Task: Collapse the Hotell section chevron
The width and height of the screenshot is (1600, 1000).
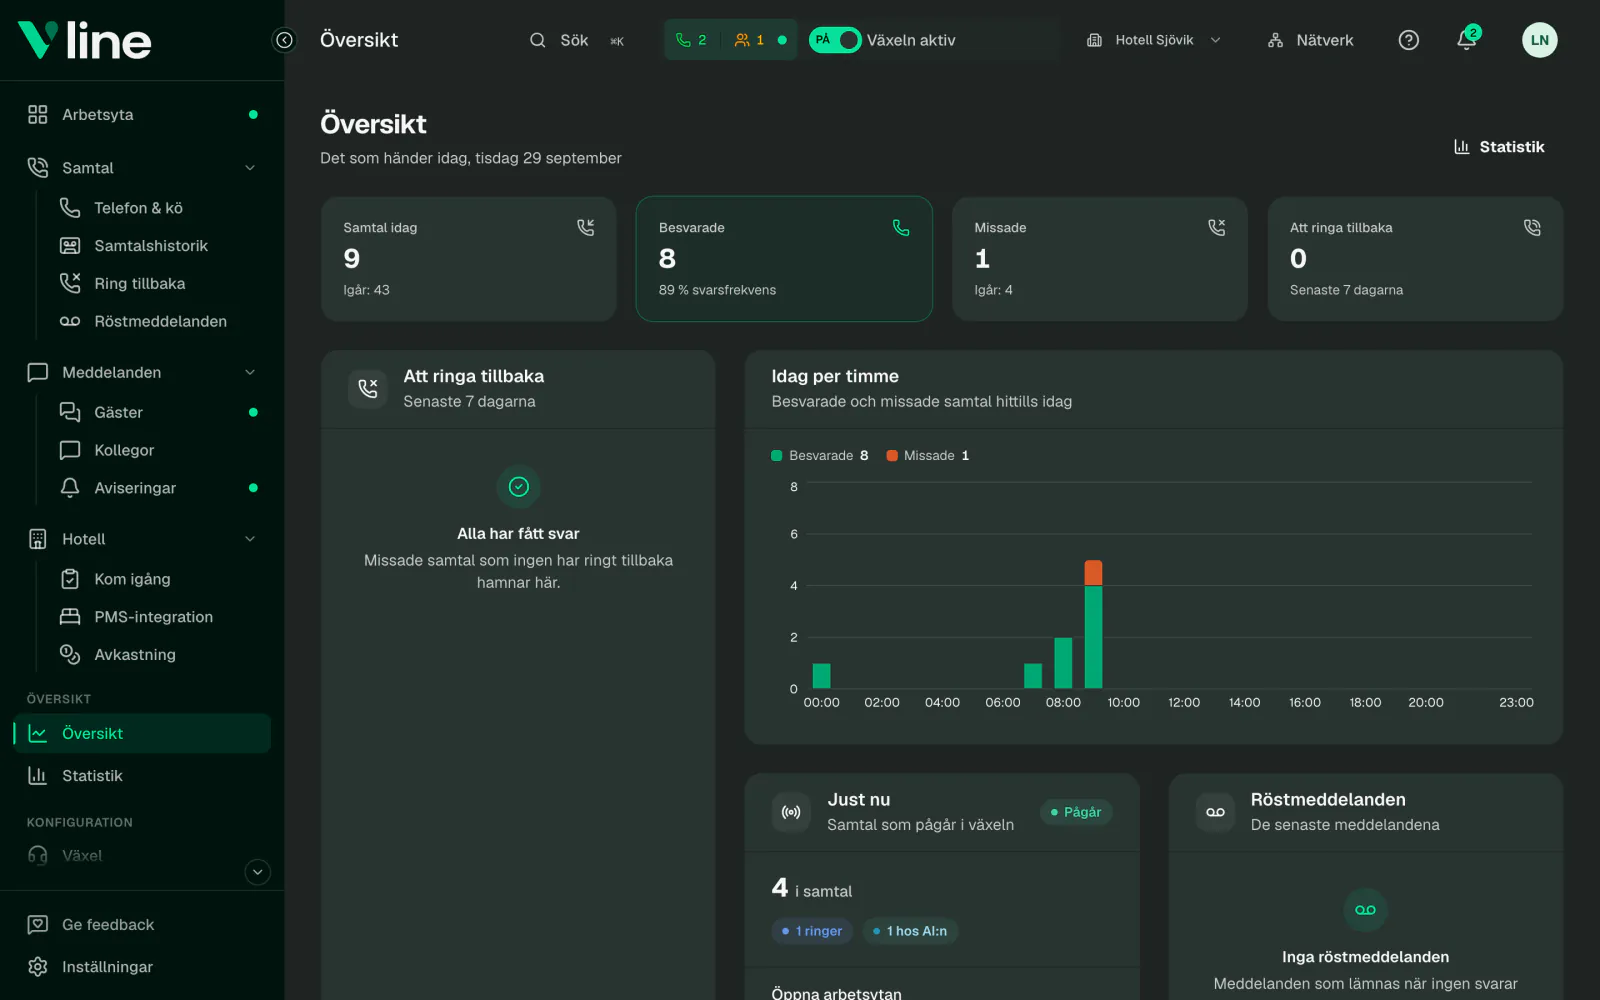Action: click(250, 539)
